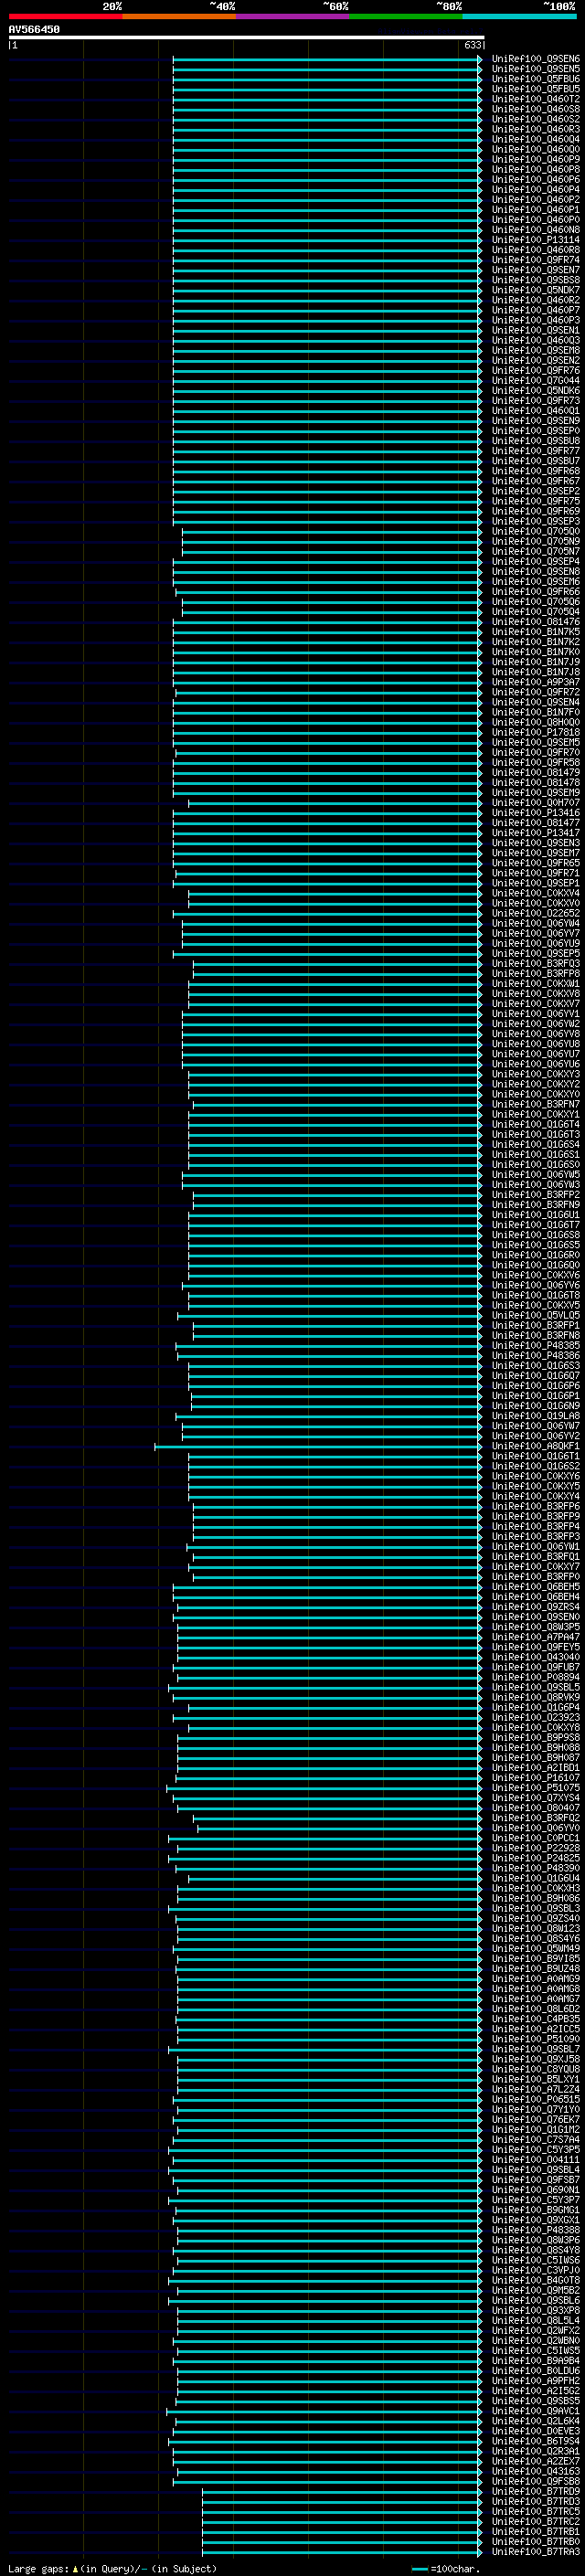Select hit label UniRef100_Q5FBU6
The width and height of the screenshot is (585, 2576).
535,79
